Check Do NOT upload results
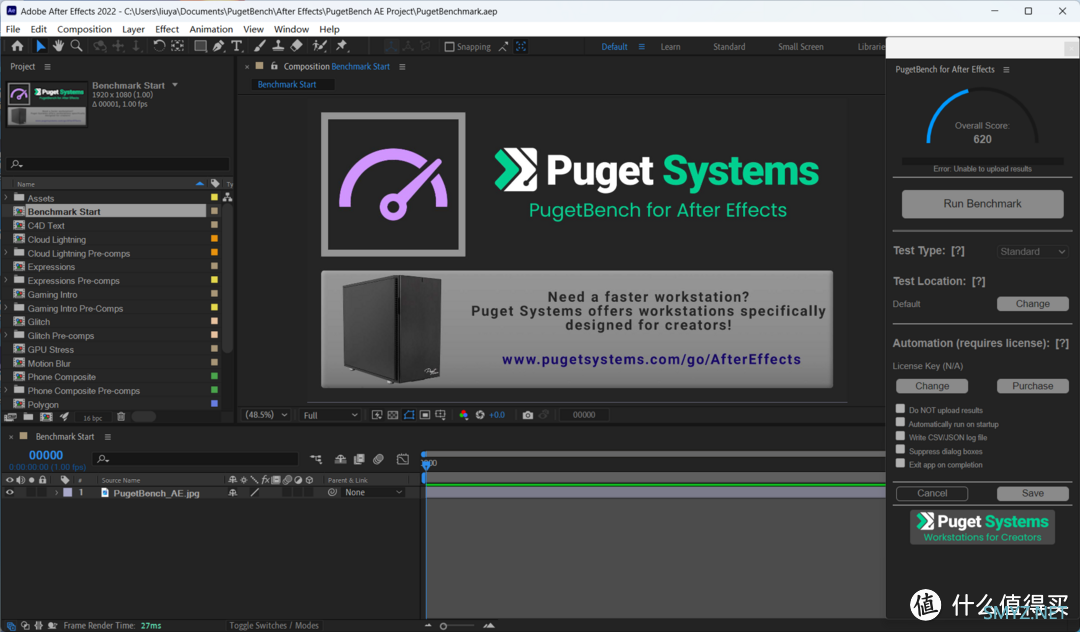Screen dimensions: 1080x632 click(x=900, y=409)
